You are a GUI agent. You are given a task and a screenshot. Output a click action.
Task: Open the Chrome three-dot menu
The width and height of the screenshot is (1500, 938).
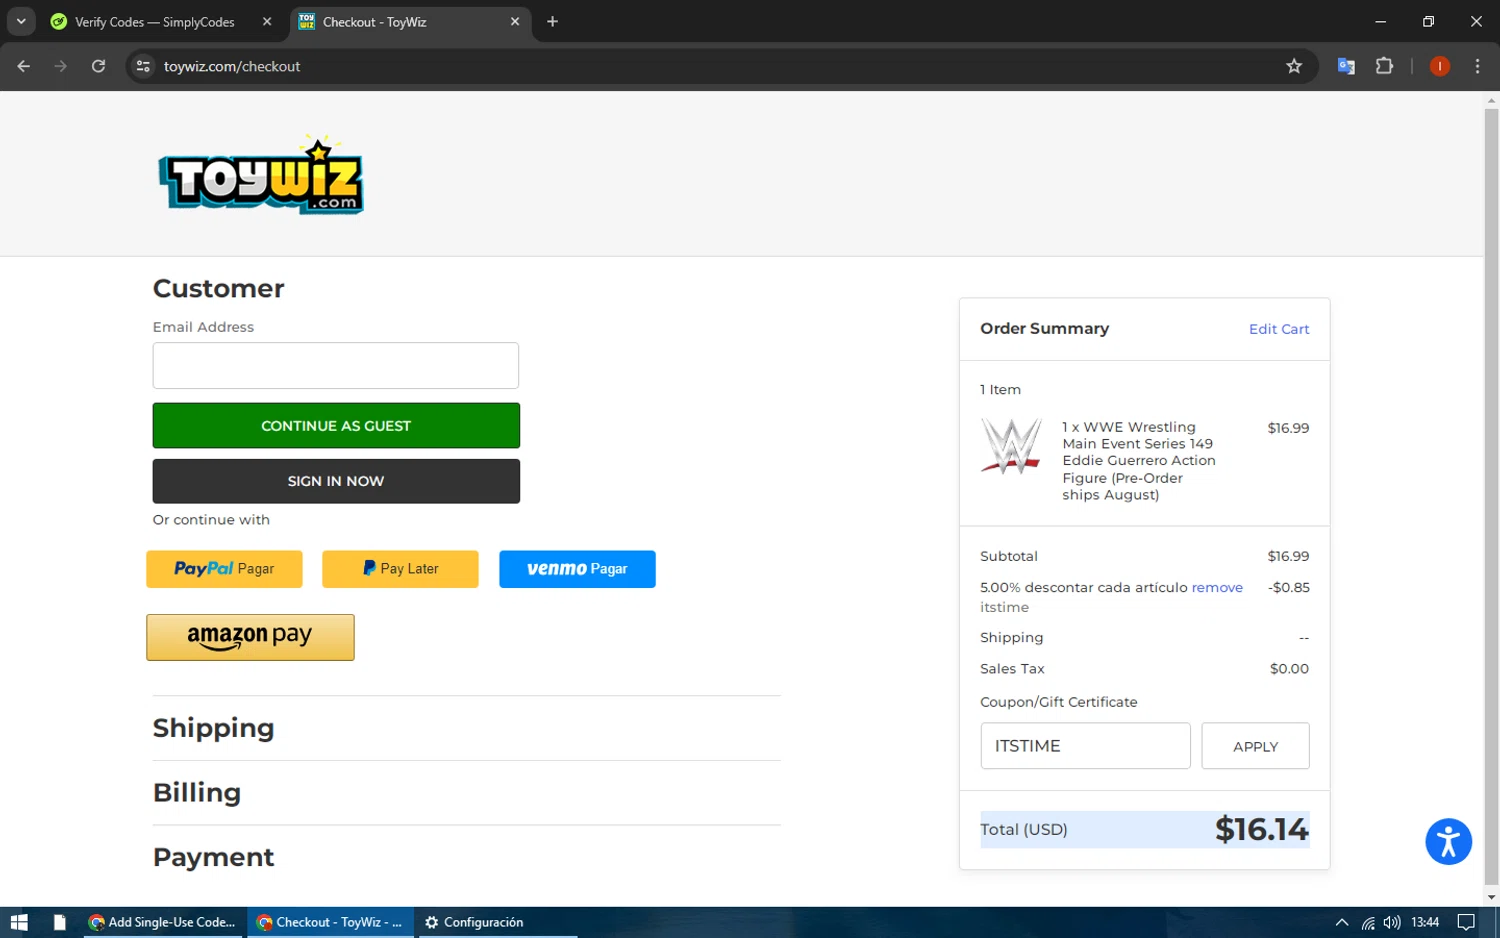pos(1477,66)
